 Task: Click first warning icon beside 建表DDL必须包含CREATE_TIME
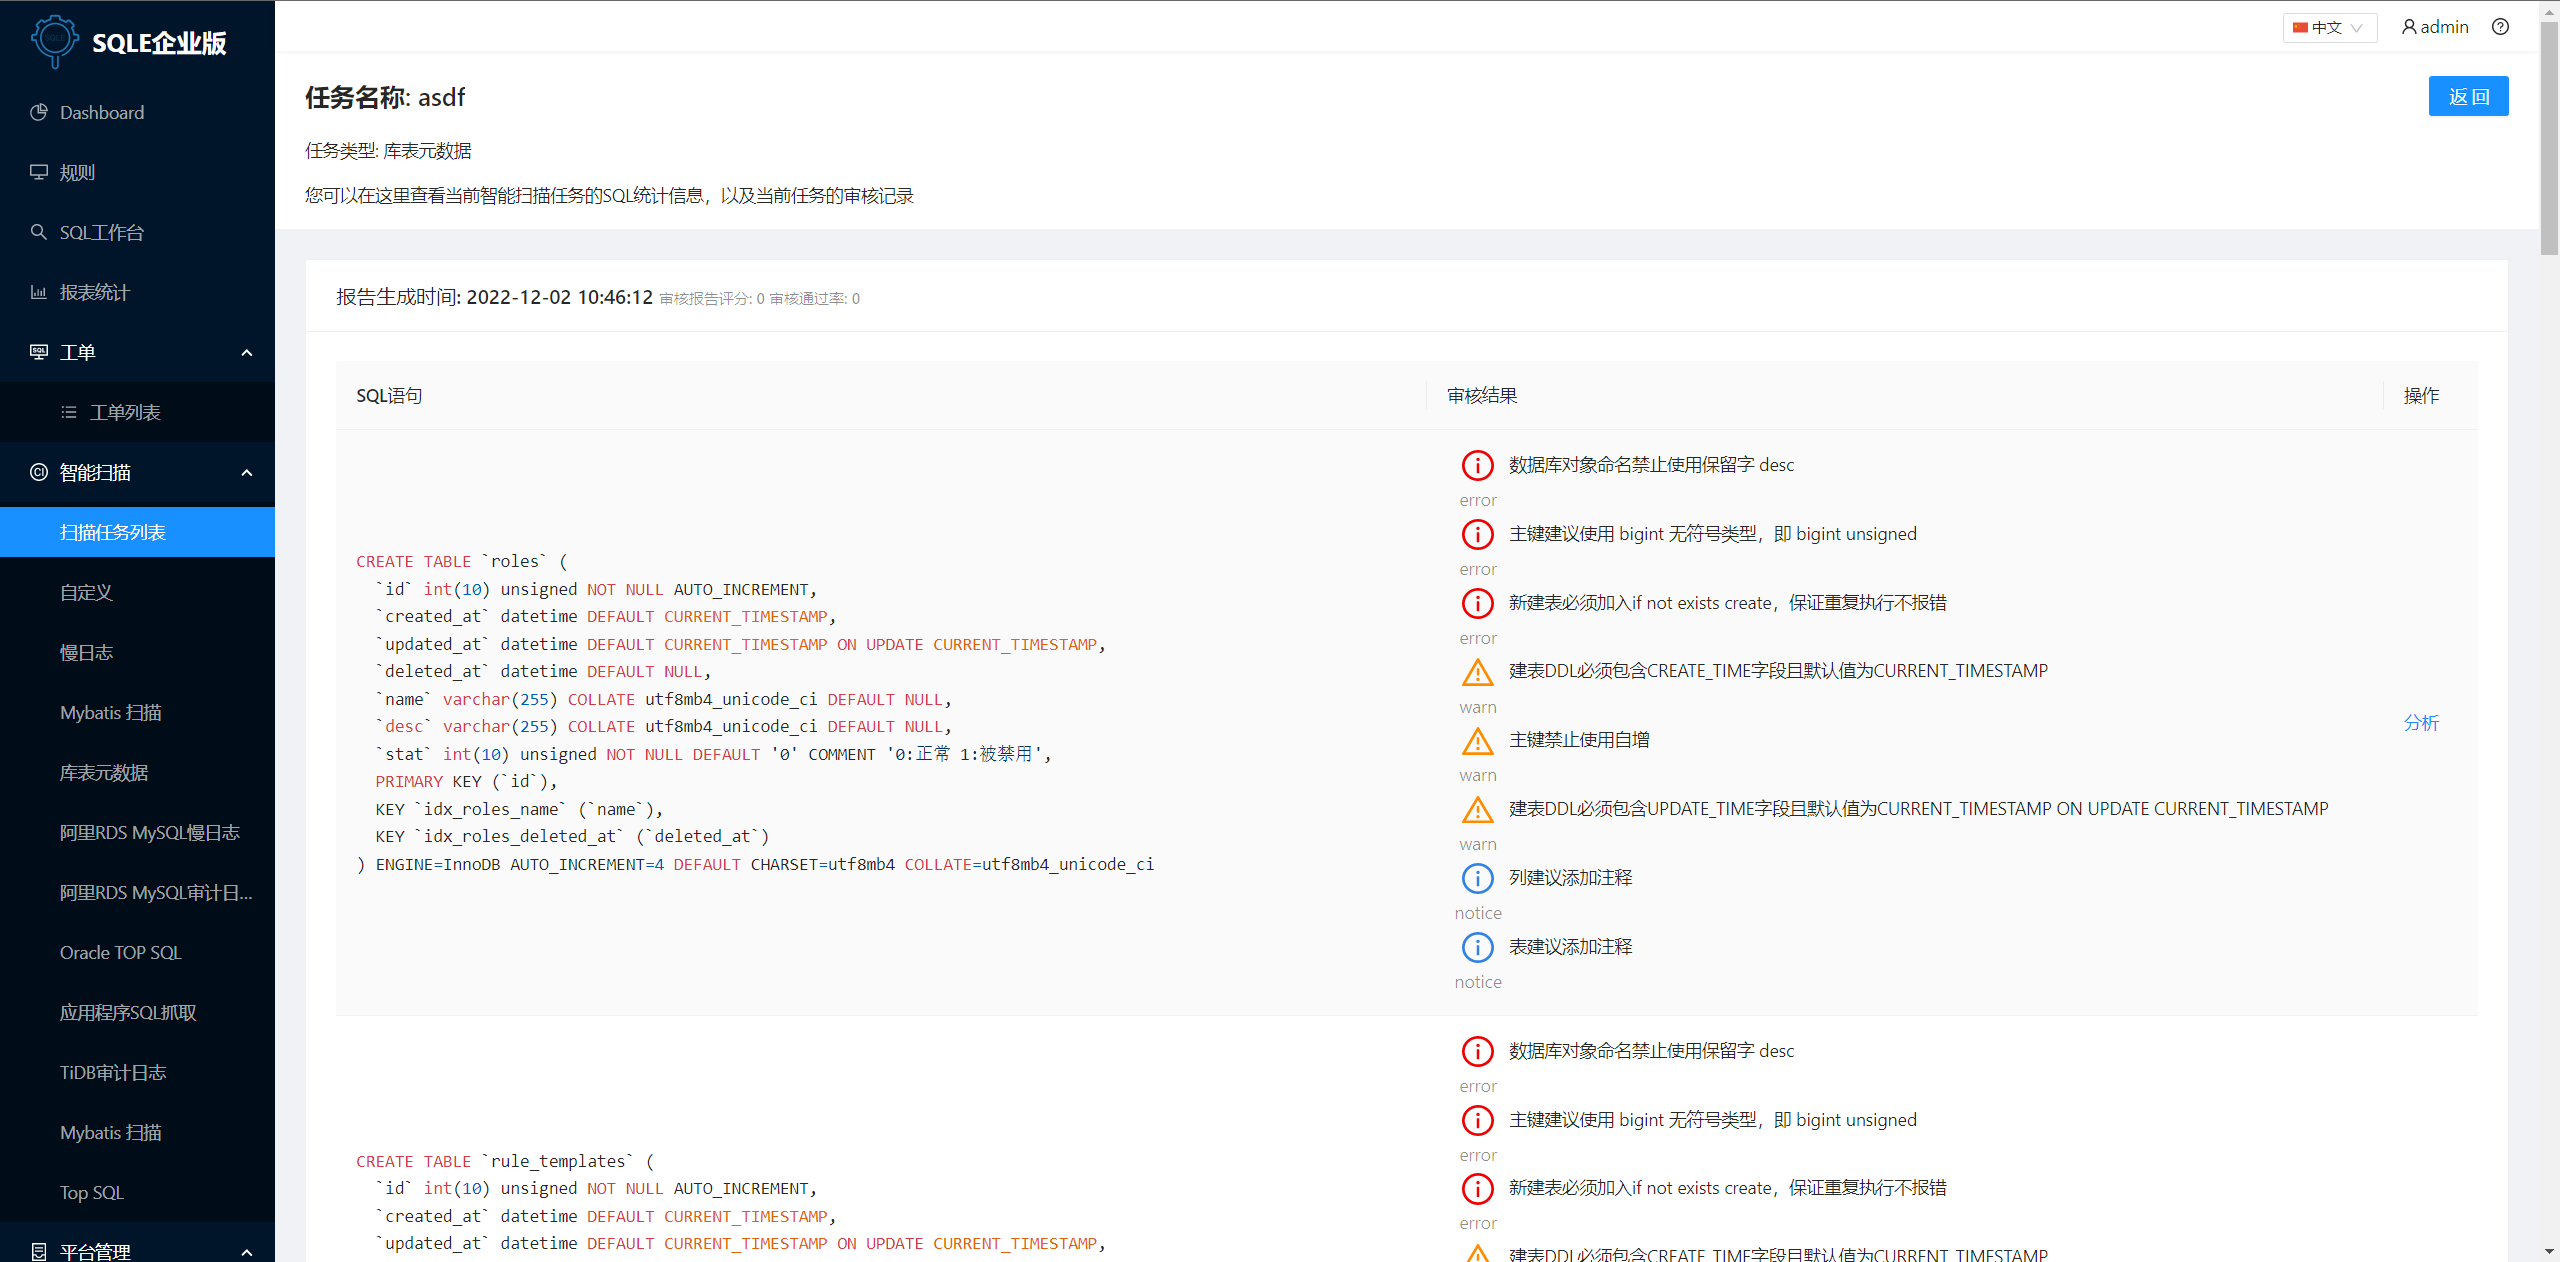[1477, 672]
